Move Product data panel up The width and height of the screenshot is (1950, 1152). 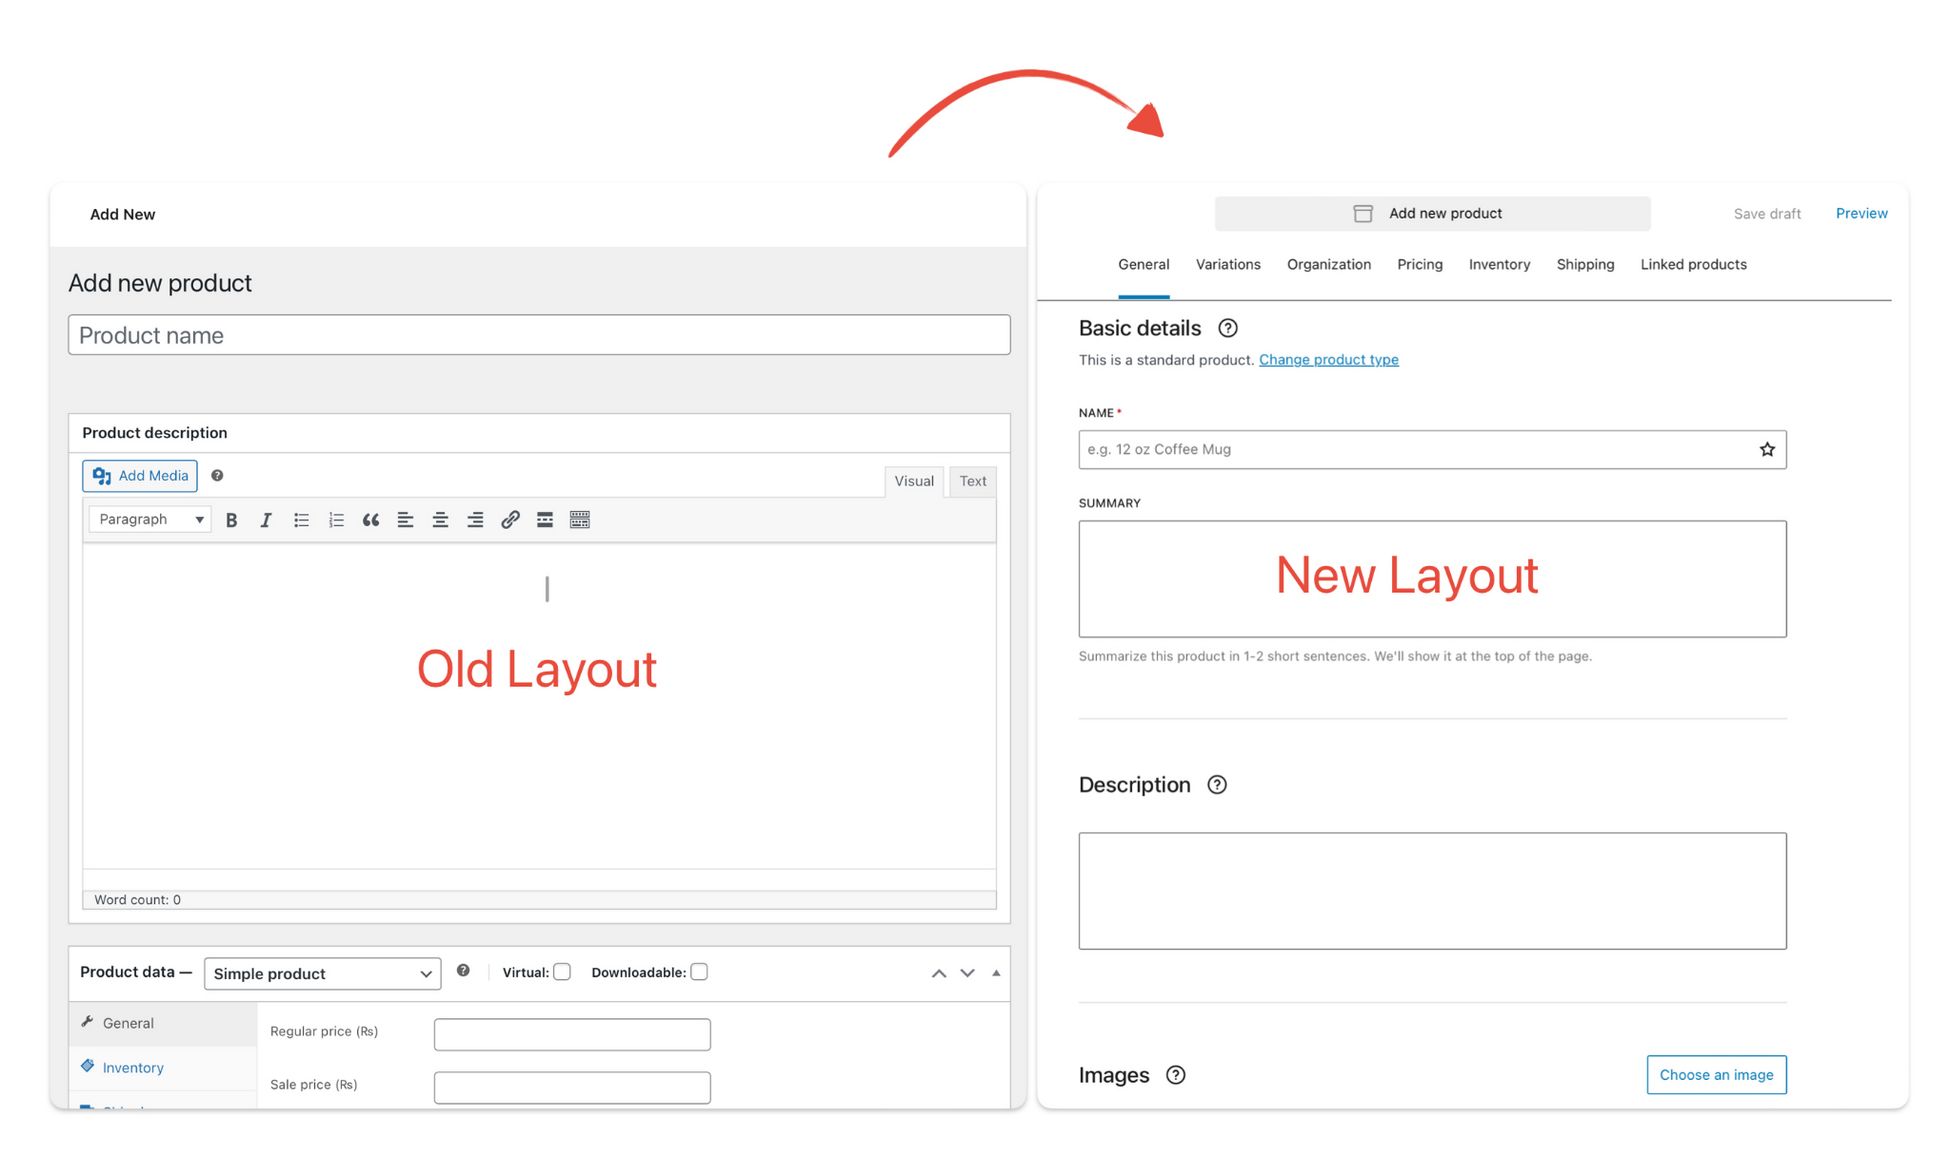point(939,973)
